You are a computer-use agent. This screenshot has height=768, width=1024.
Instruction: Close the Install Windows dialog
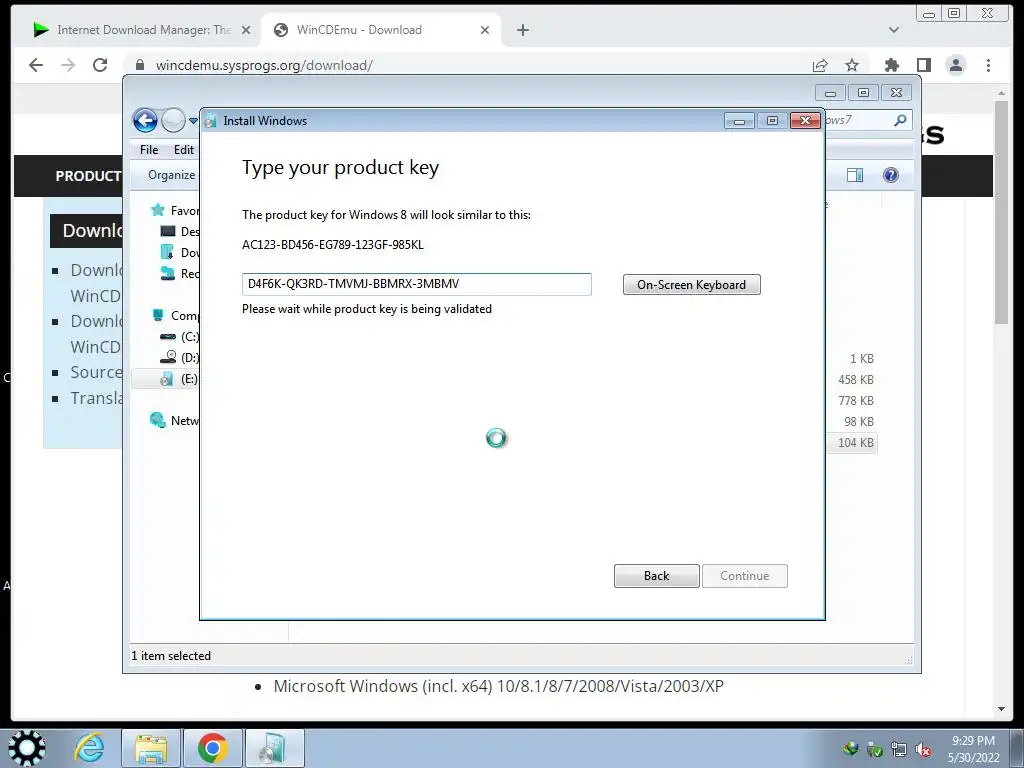(805, 121)
